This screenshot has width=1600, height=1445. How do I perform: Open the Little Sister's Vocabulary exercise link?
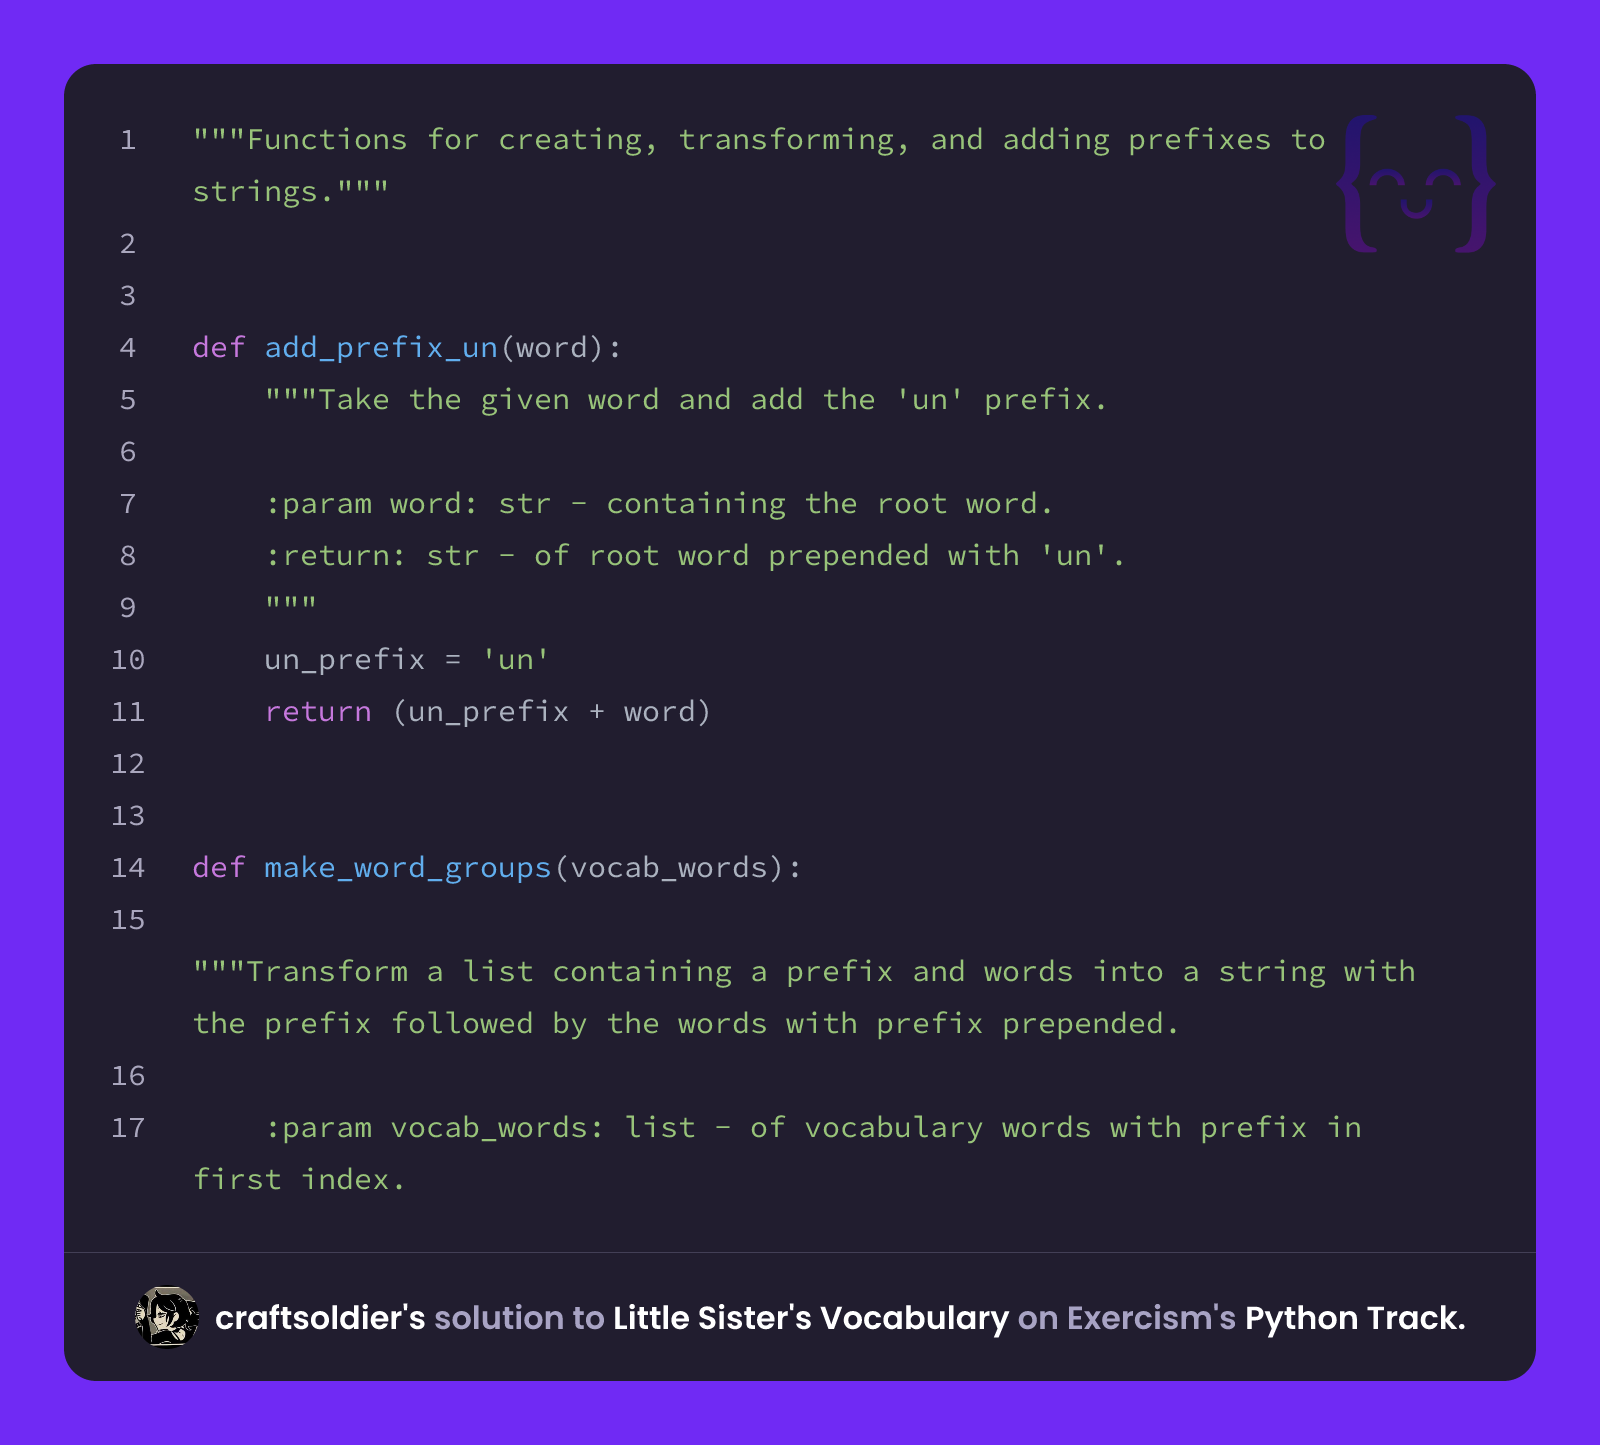click(x=811, y=1318)
